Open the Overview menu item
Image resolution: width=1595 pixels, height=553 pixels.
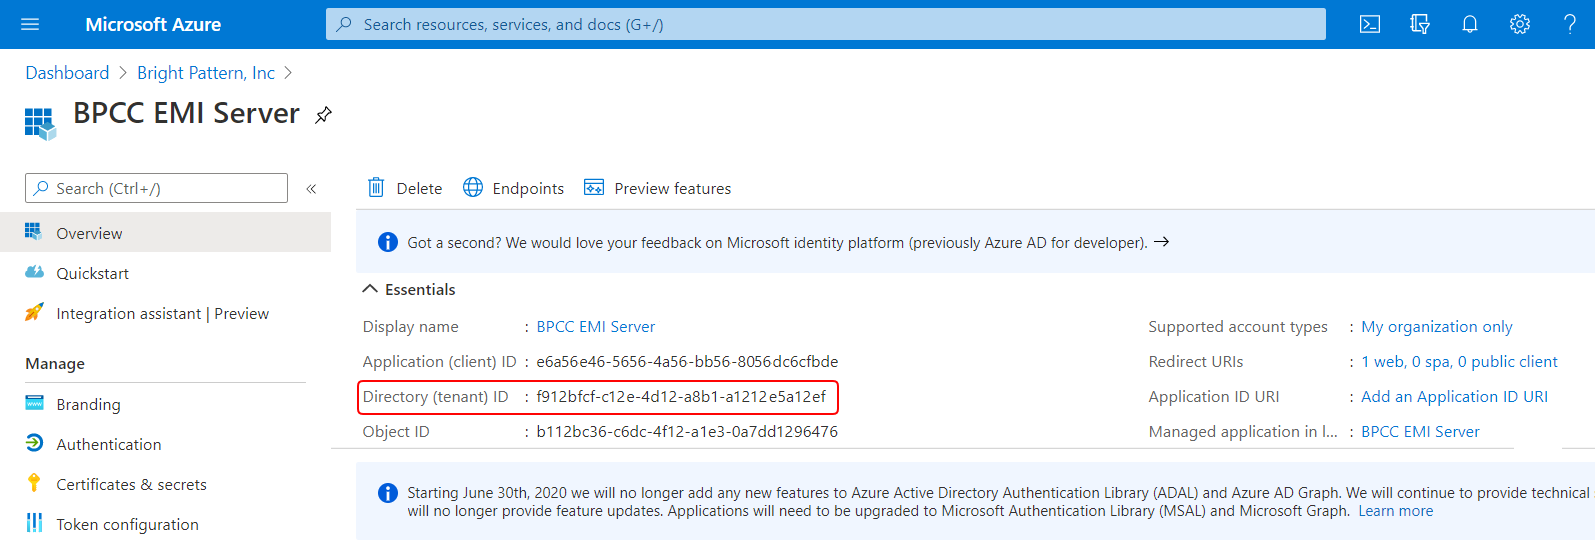165,232
